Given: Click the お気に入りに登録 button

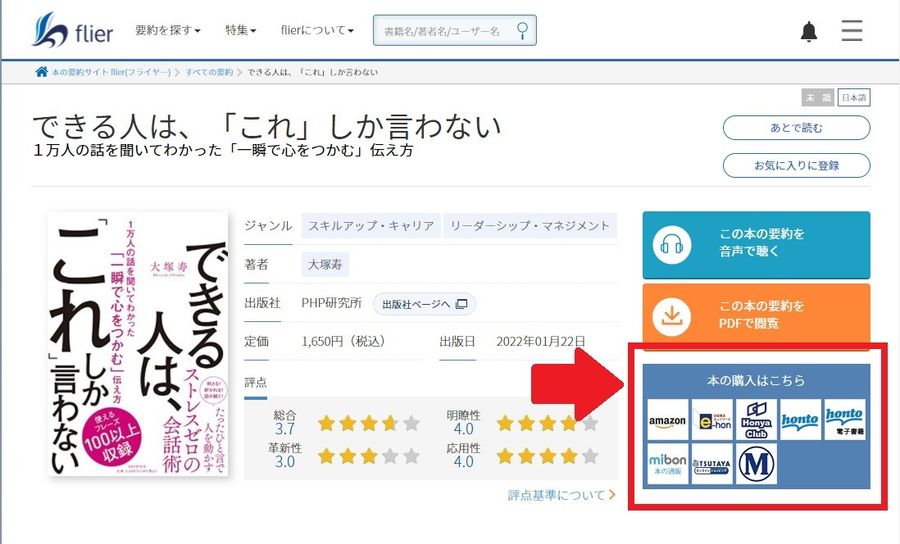Looking at the screenshot, I should pyautogui.click(x=796, y=166).
